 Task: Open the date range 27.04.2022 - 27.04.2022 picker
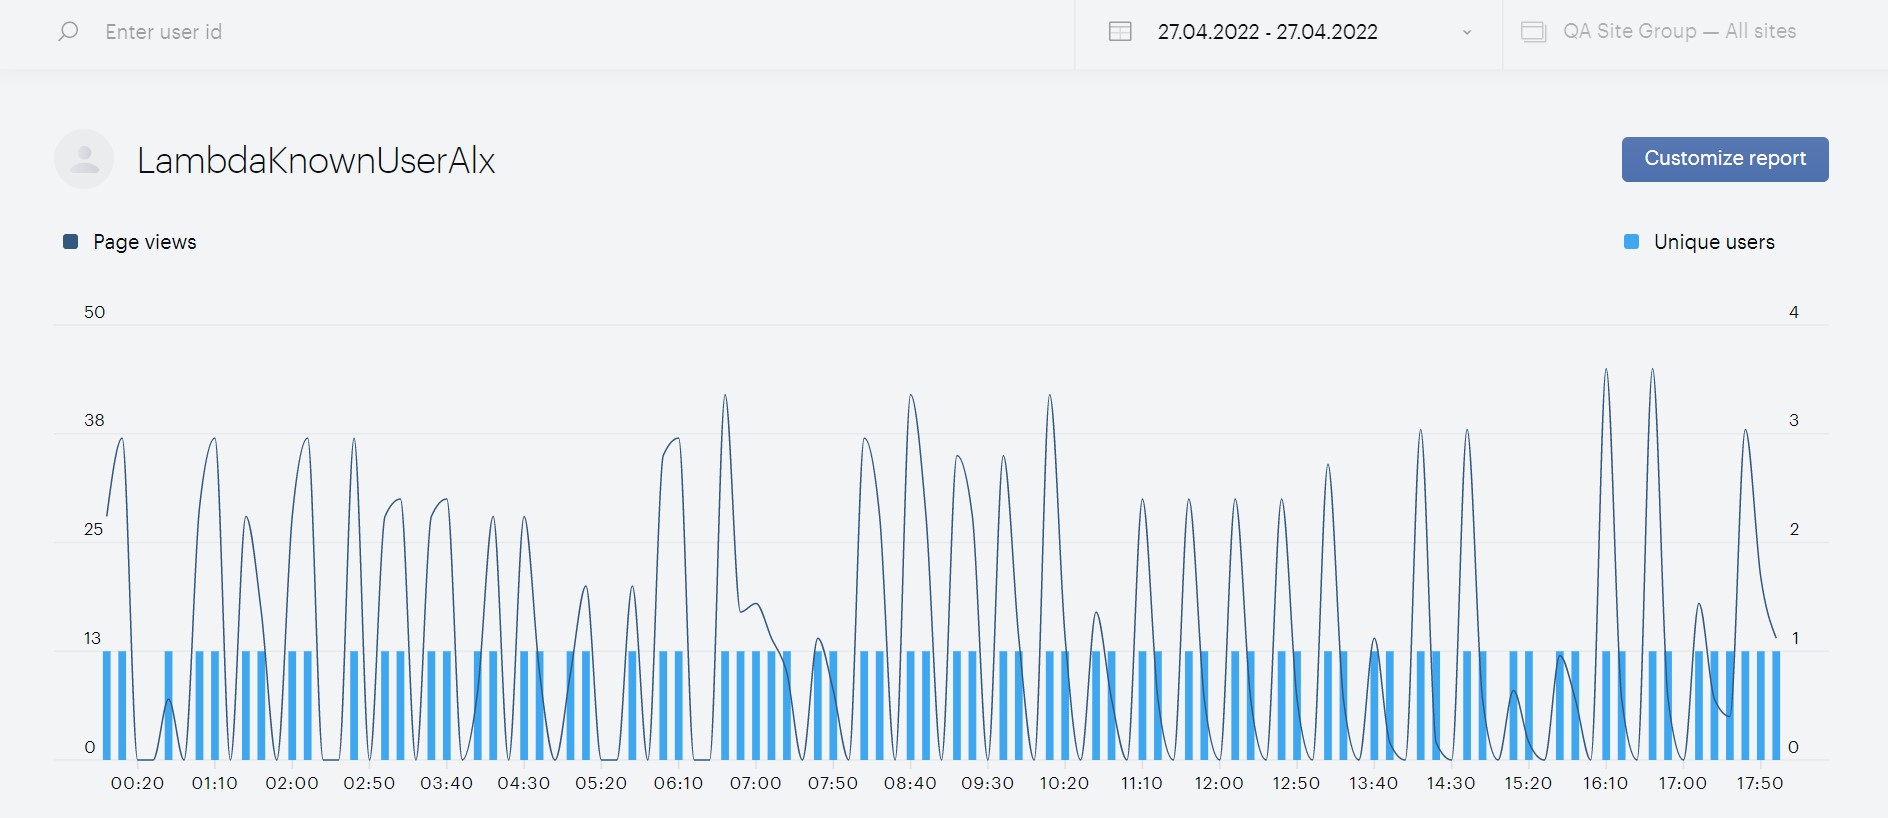[1288, 32]
